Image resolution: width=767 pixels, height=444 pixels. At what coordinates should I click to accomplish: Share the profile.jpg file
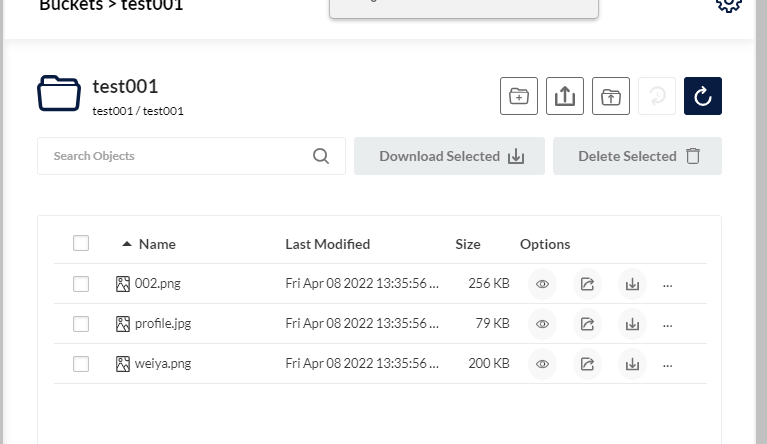click(587, 324)
